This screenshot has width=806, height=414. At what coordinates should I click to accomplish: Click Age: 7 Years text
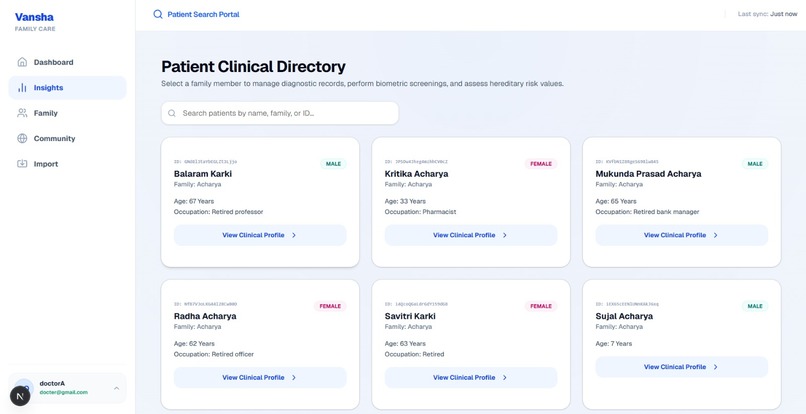coord(614,344)
